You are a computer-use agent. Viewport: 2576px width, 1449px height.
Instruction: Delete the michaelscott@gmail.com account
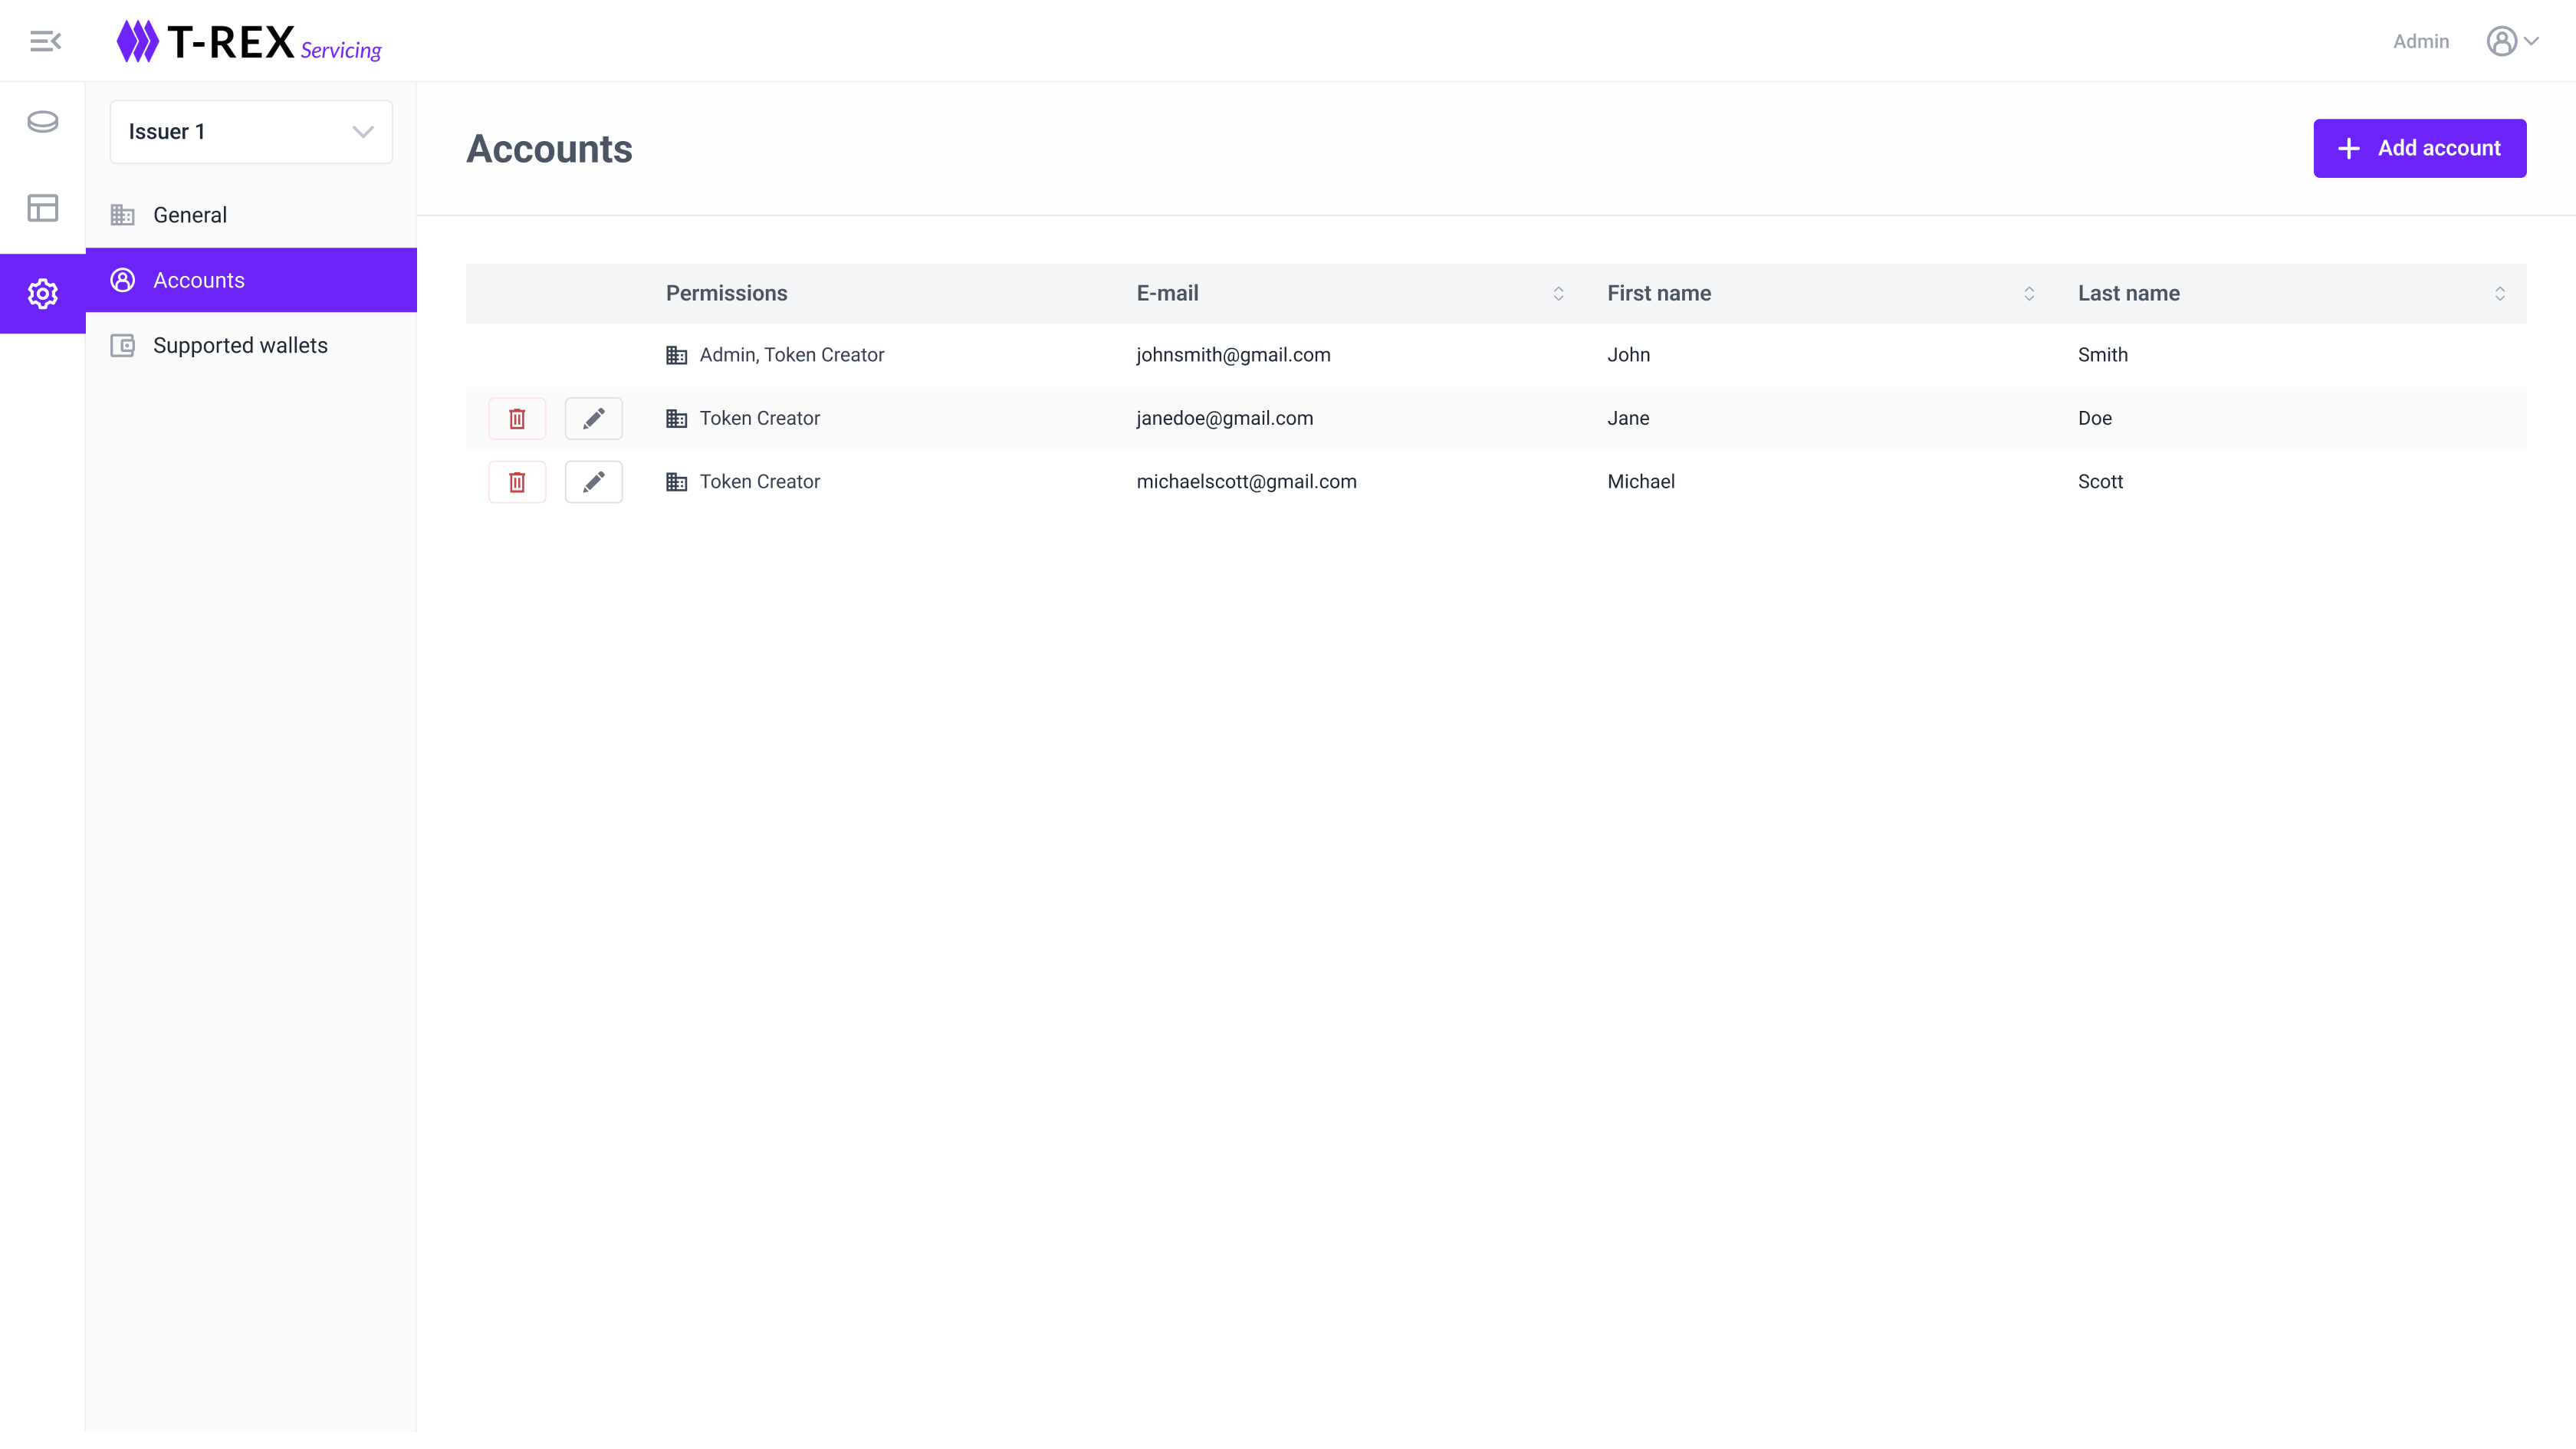click(517, 482)
